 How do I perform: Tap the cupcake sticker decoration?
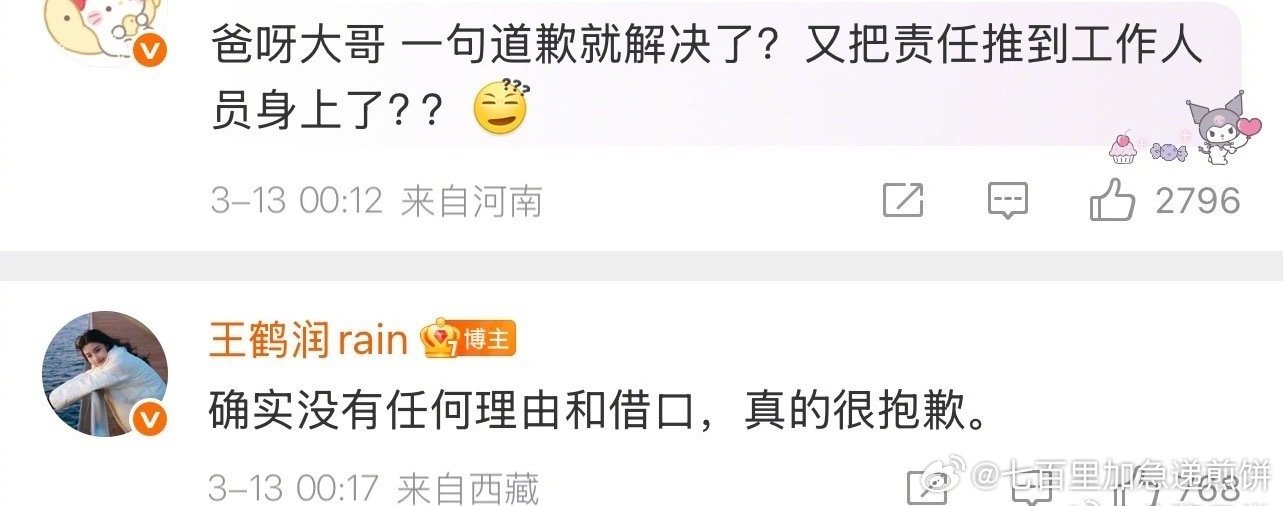click(x=1124, y=149)
